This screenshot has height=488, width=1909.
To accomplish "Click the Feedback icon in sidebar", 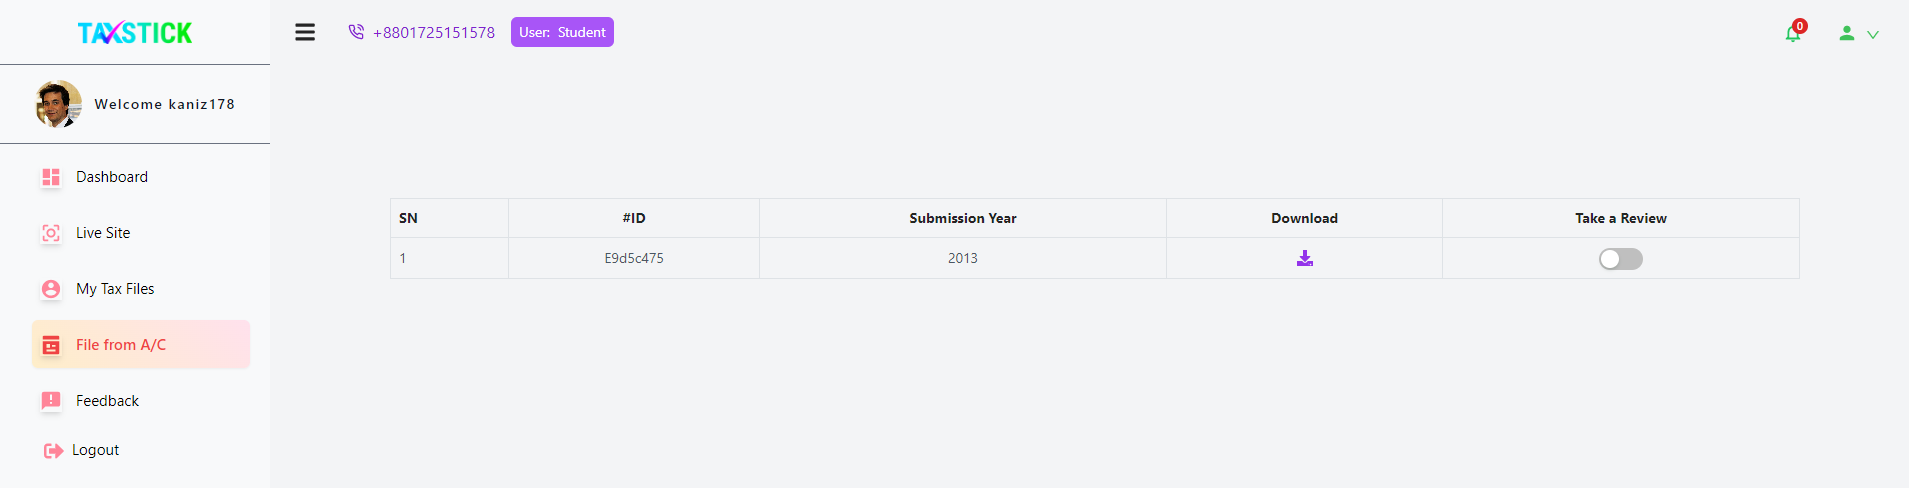I will (x=51, y=401).
